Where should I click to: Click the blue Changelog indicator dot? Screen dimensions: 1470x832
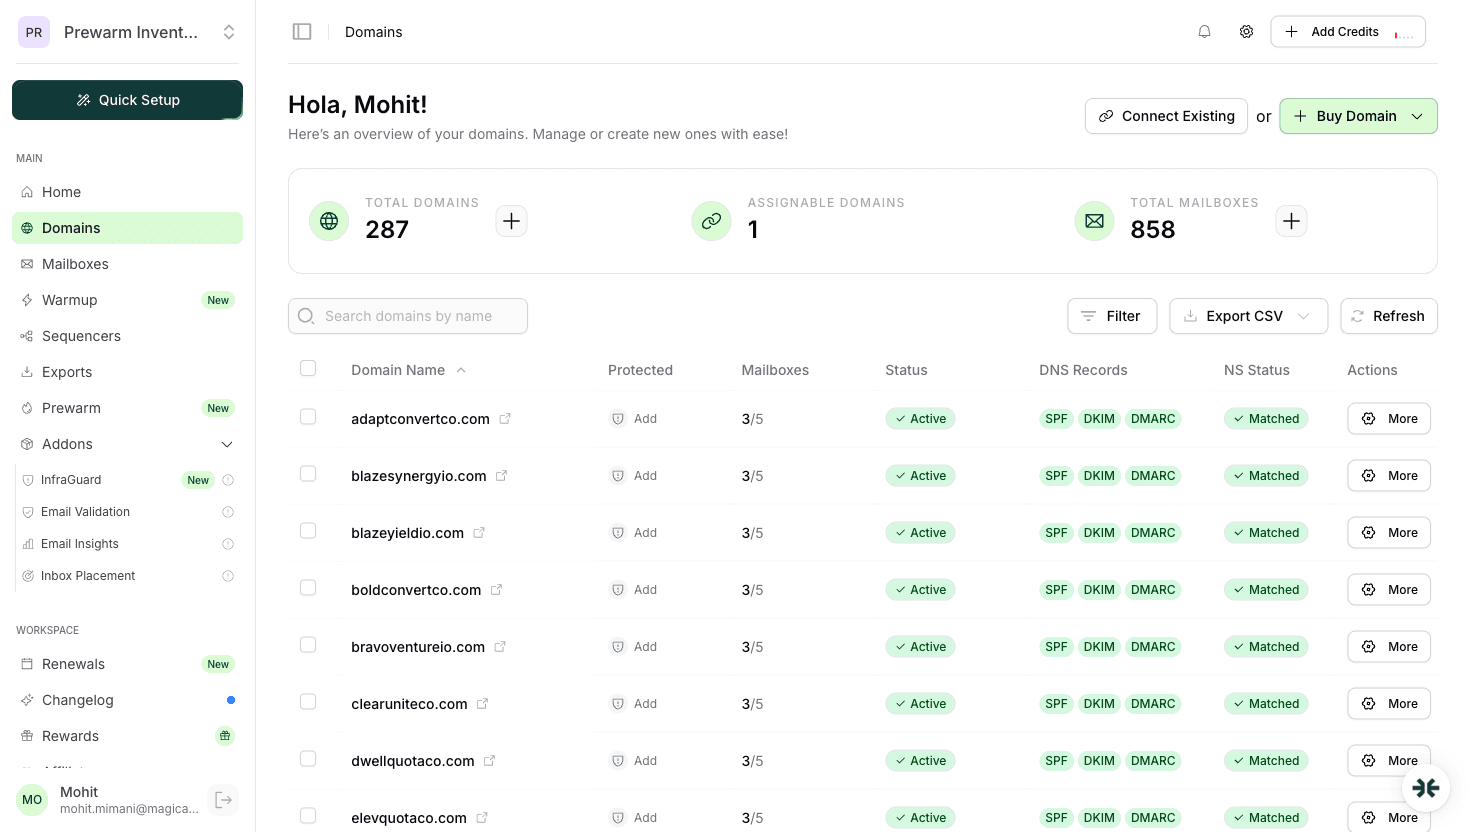click(x=231, y=700)
